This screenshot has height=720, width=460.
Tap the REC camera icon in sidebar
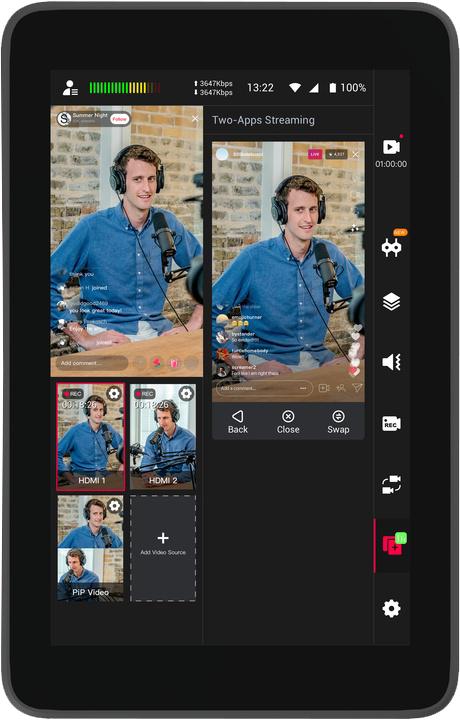point(392,423)
